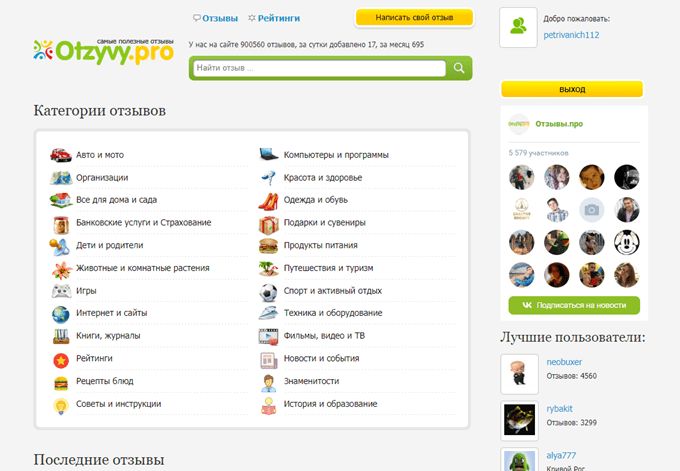The width and height of the screenshot is (680, 471).
Task: Open the Техника и оборудование category link
Action: coord(333,313)
